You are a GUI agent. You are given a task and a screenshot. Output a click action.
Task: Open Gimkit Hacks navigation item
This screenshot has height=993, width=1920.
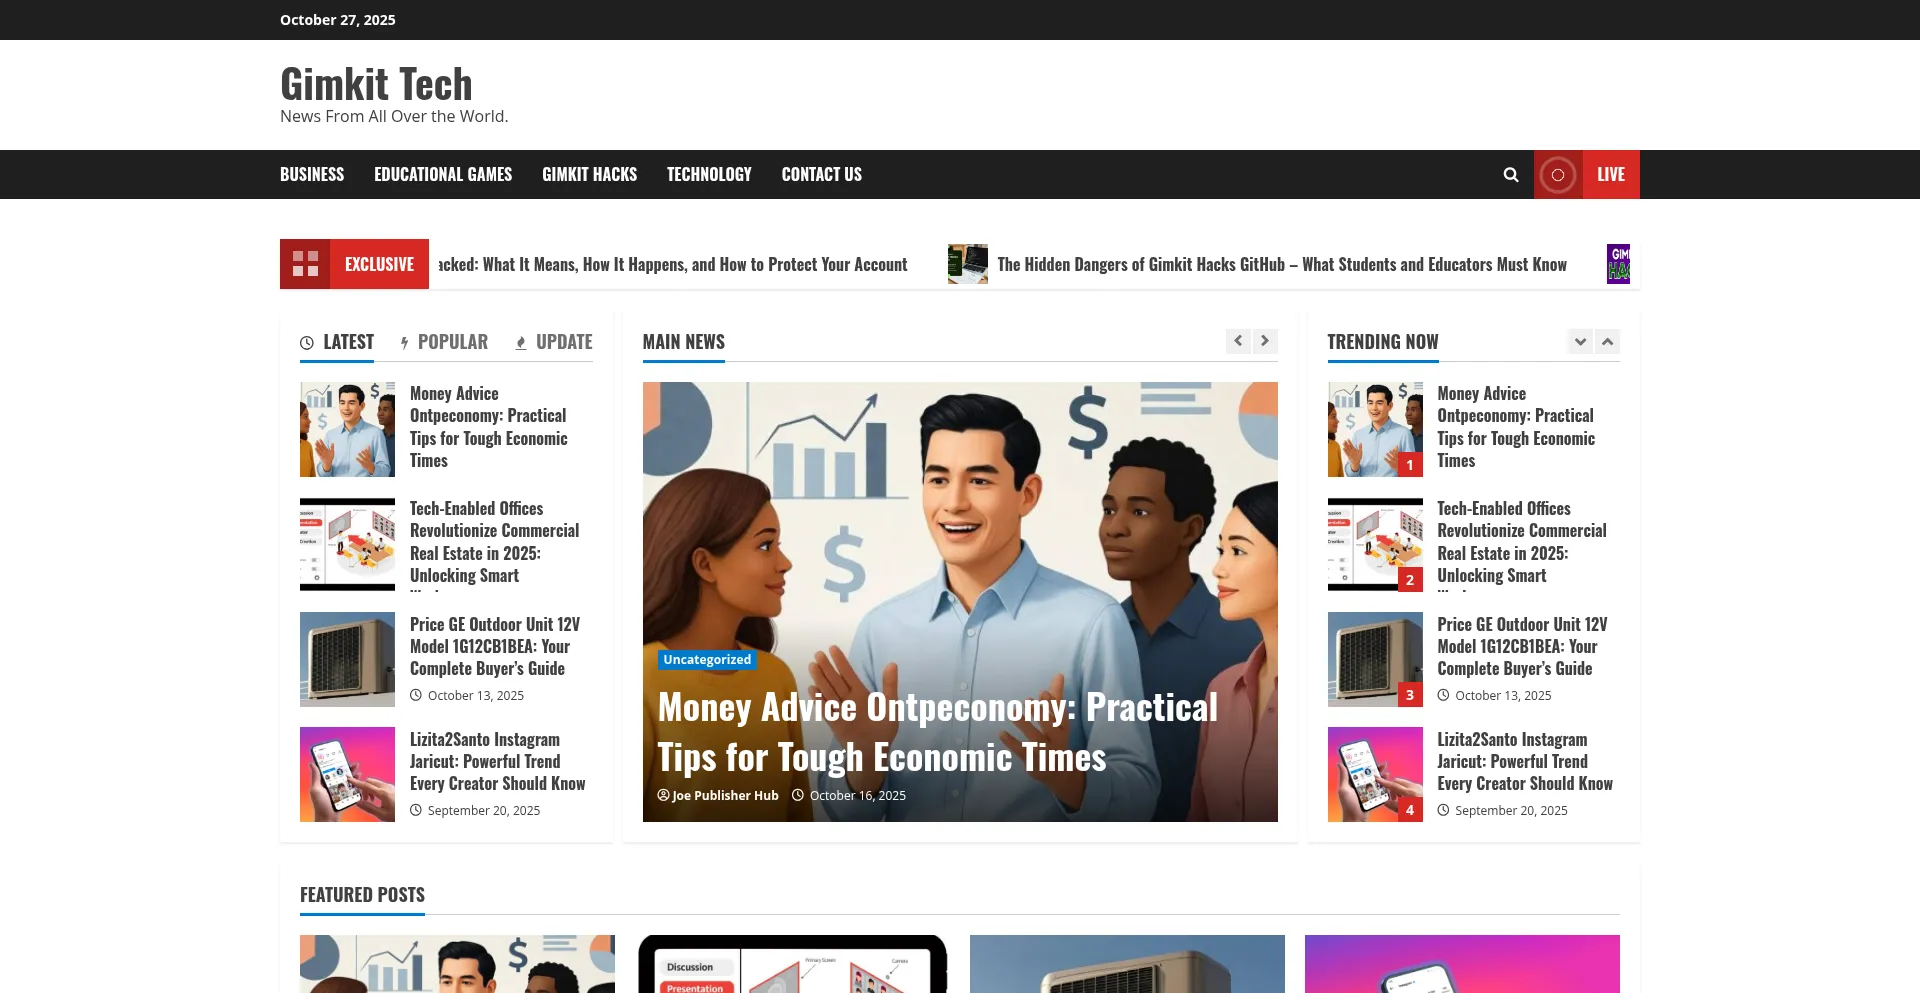[x=589, y=175]
